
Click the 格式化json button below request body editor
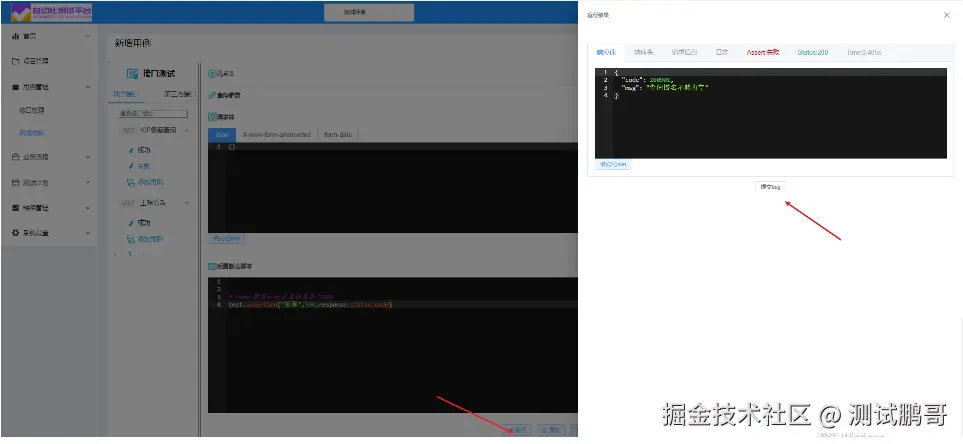click(227, 238)
